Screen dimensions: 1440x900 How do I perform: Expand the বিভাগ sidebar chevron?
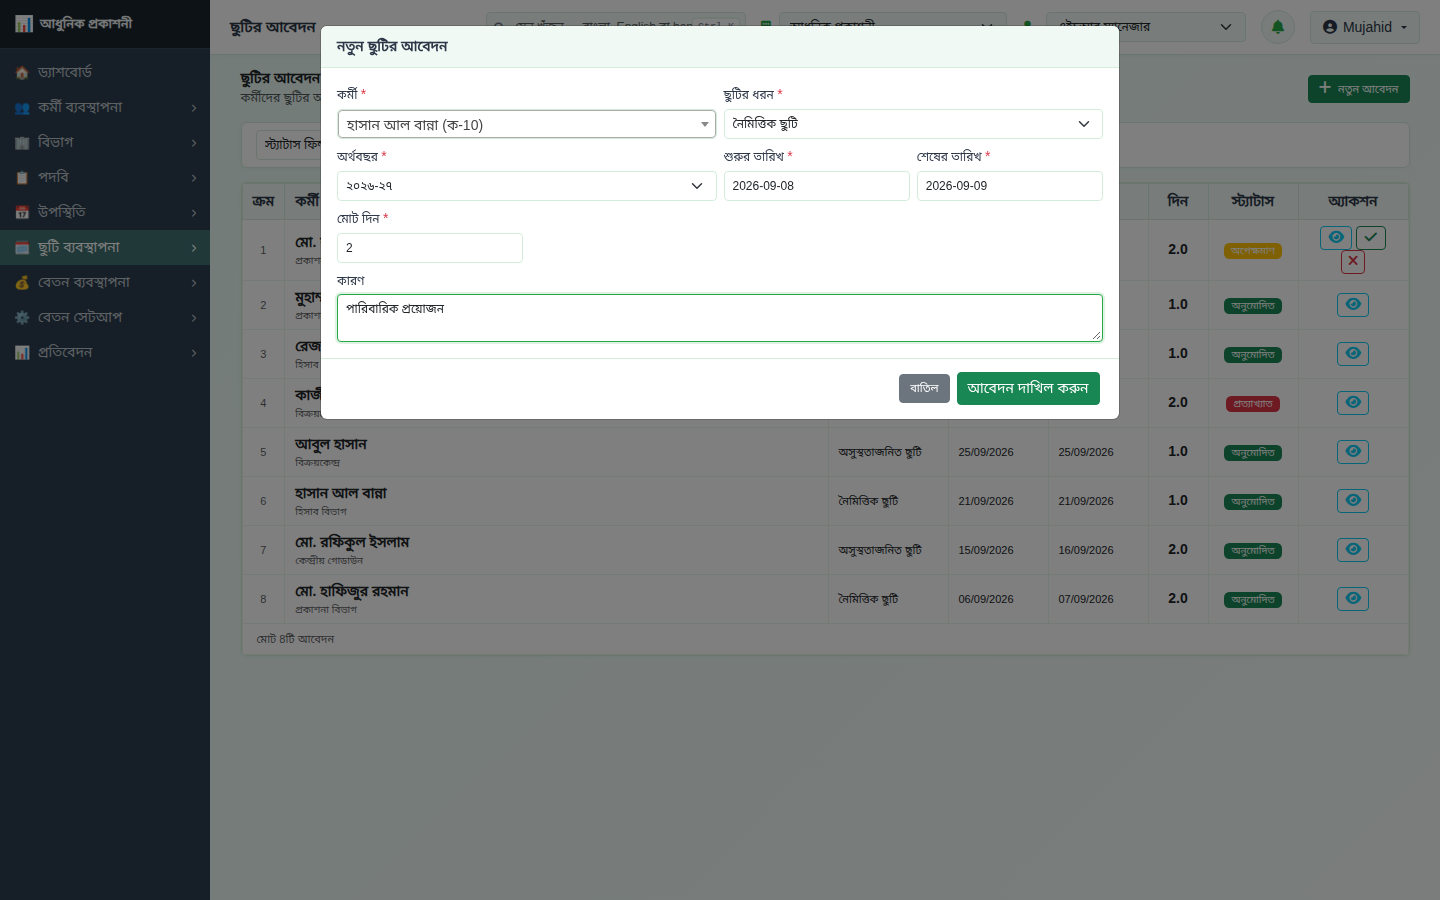point(194,143)
